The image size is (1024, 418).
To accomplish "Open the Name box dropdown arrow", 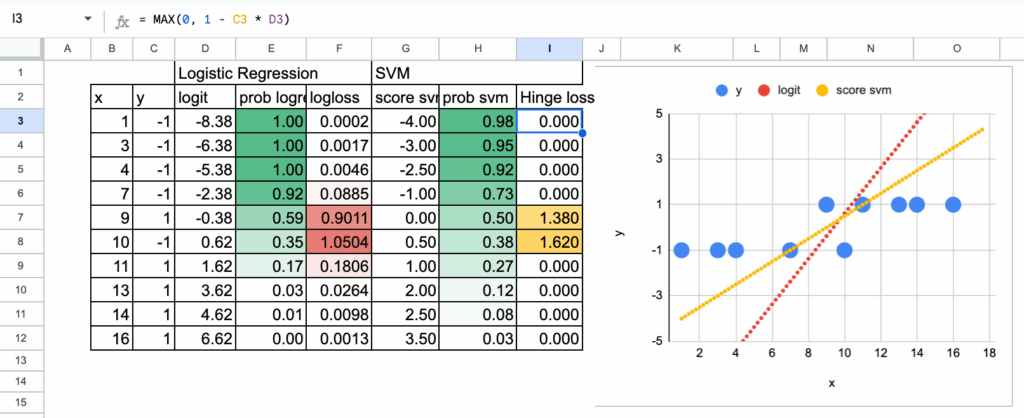I will [x=88, y=20].
